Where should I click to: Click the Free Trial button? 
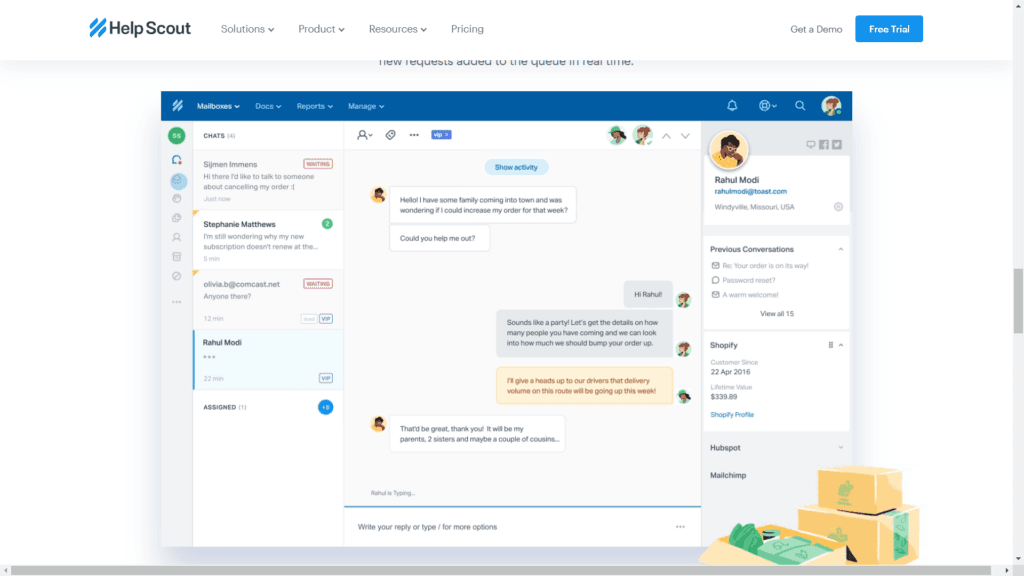click(889, 29)
